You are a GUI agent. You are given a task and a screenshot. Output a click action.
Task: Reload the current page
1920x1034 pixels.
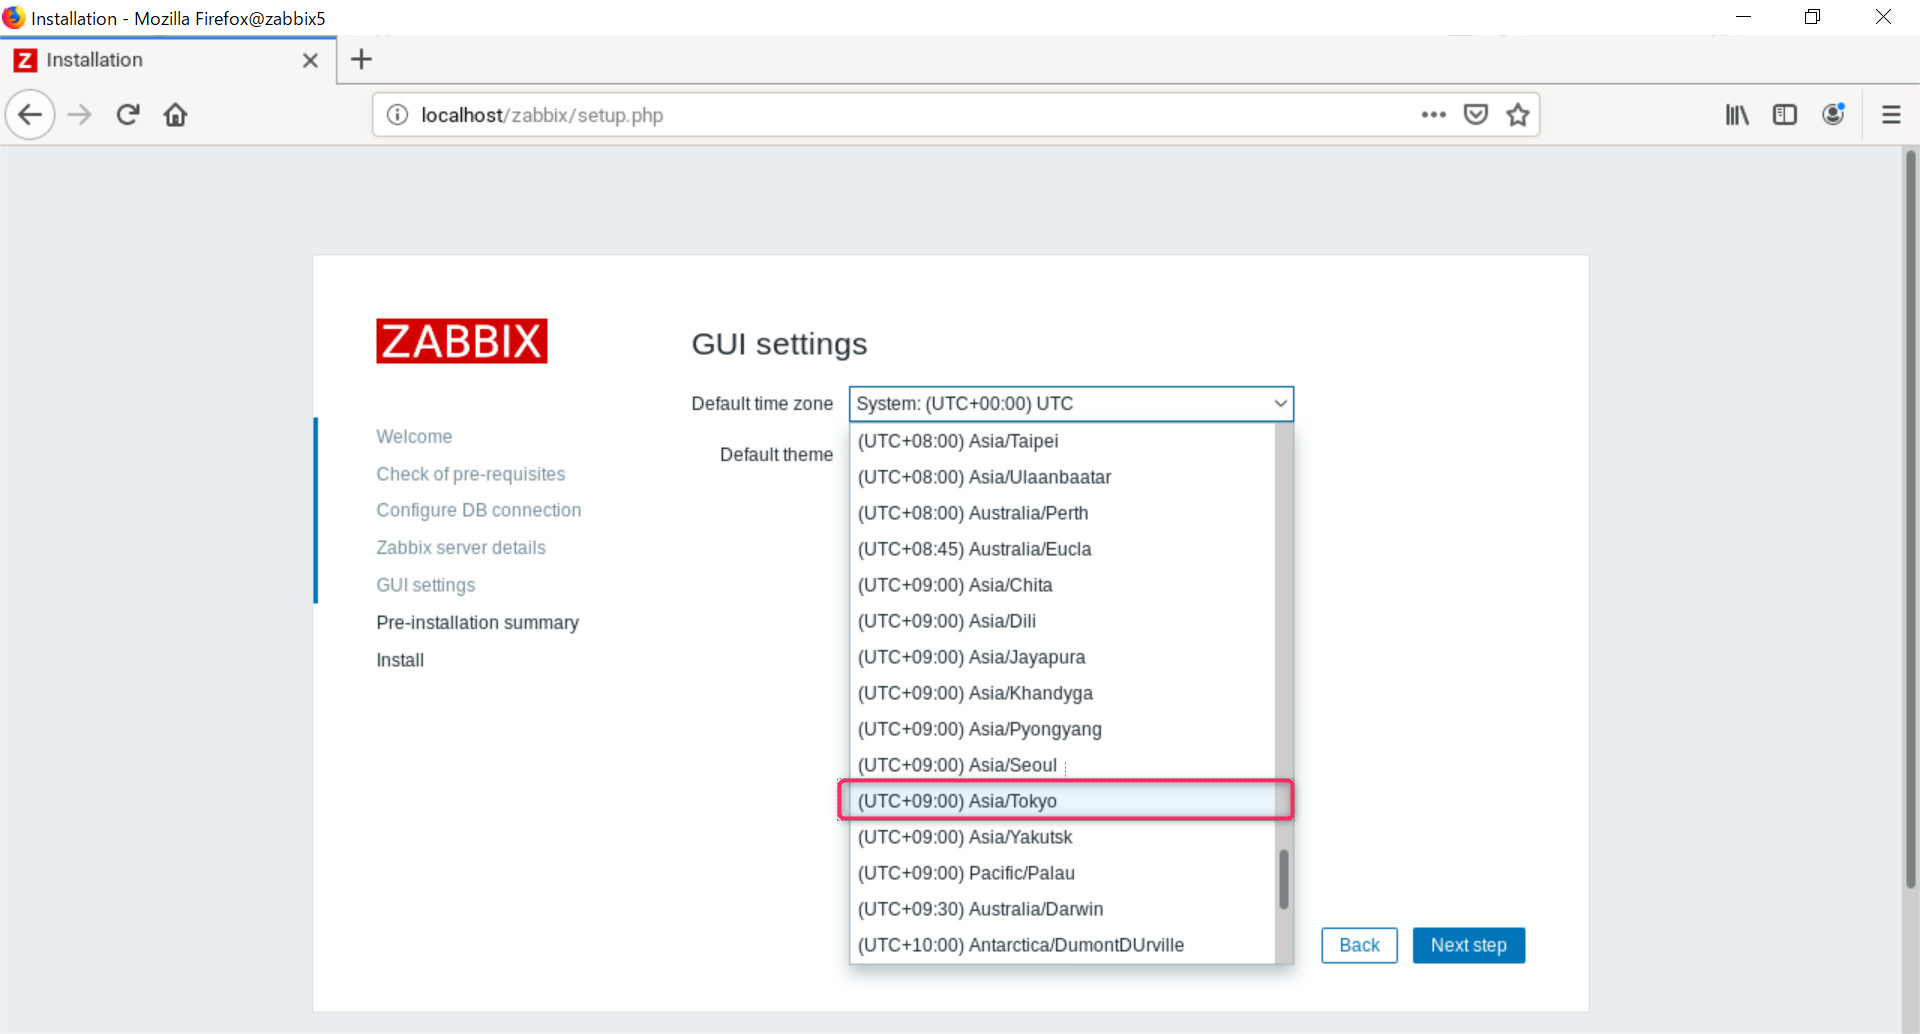click(128, 115)
